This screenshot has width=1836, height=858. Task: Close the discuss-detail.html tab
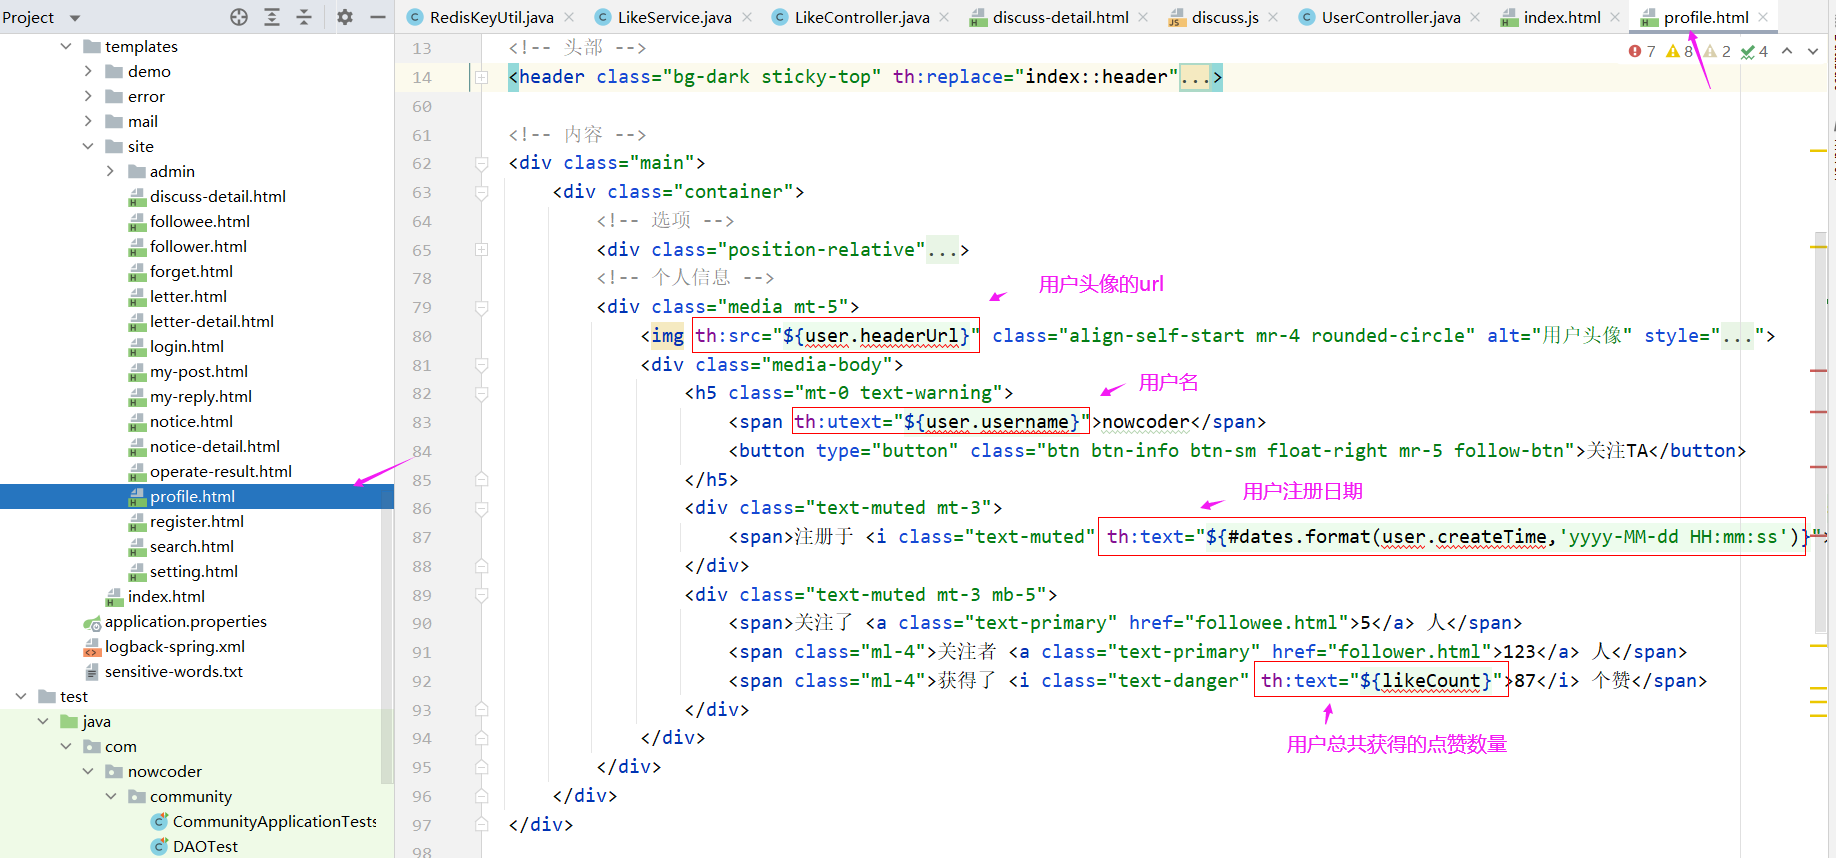[x=1143, y=17]
